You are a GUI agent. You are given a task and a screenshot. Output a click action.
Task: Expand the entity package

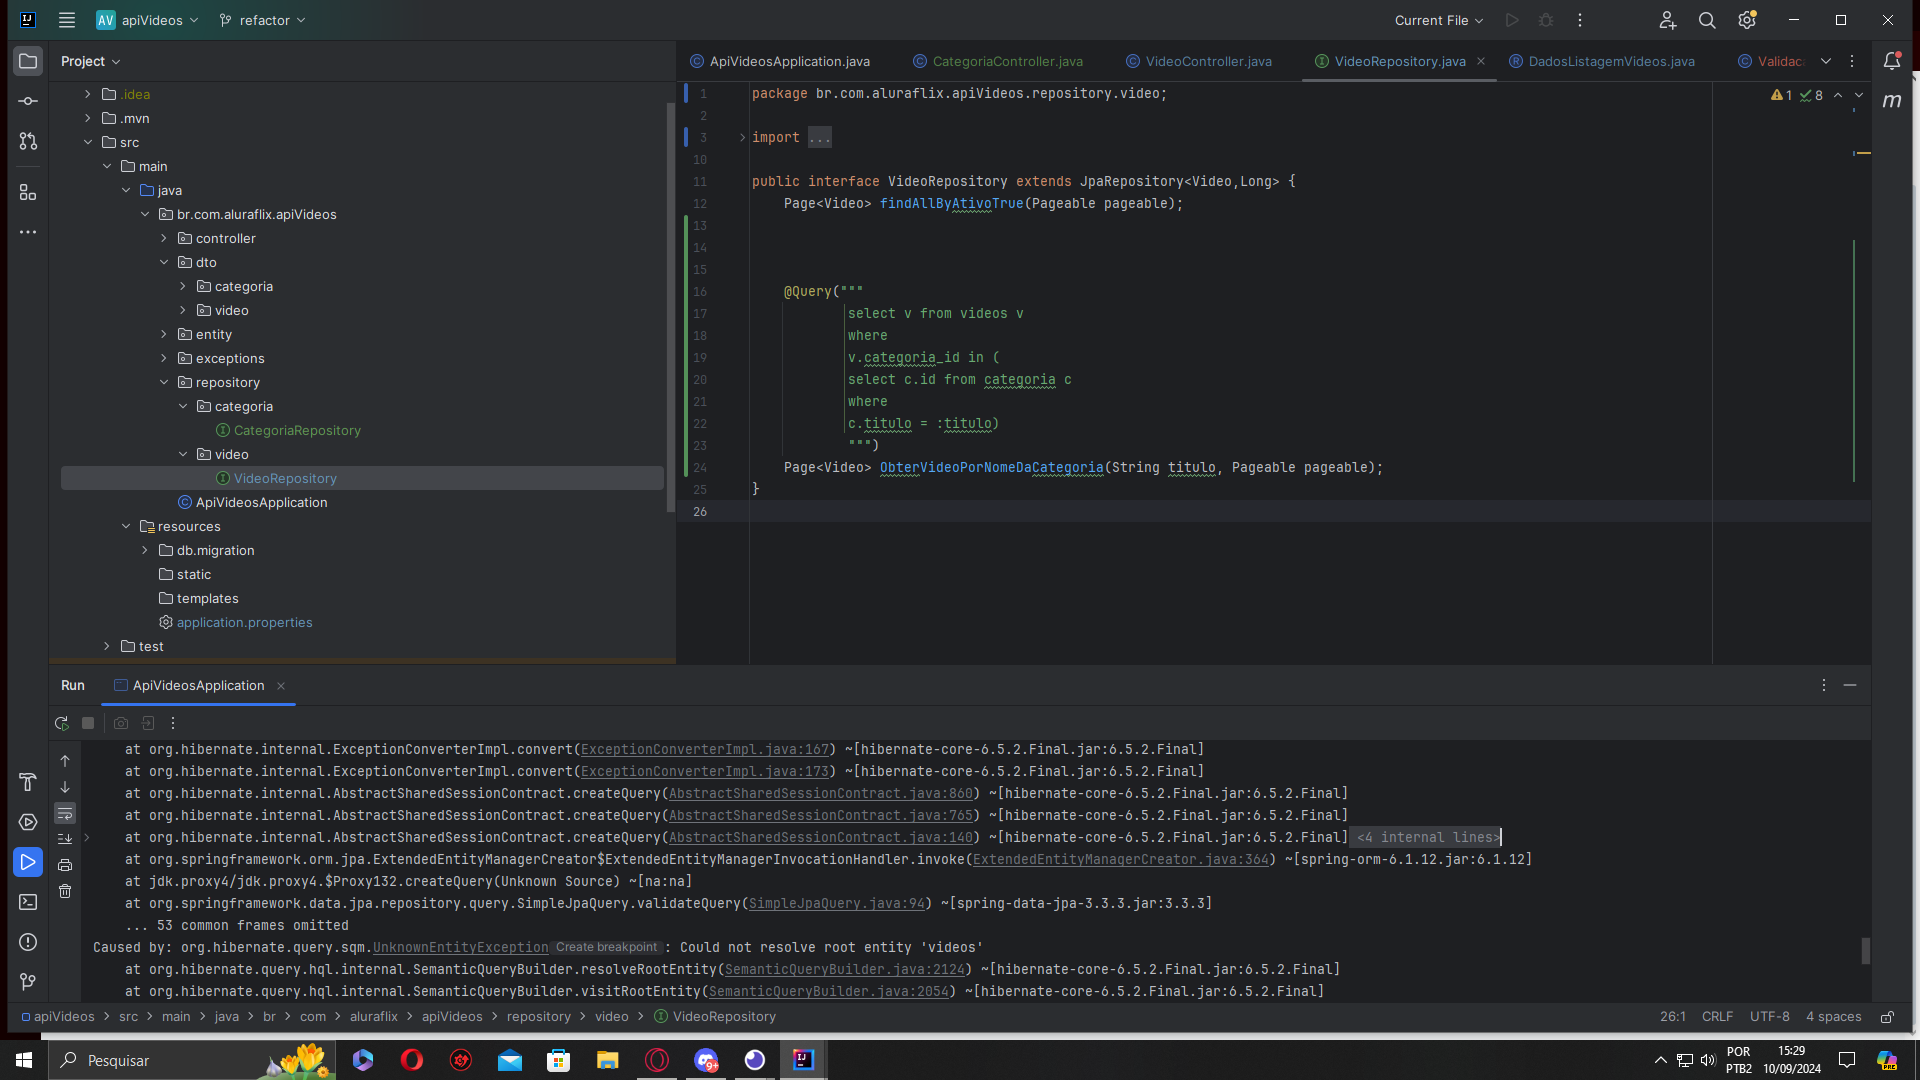[x=164, y=334]
